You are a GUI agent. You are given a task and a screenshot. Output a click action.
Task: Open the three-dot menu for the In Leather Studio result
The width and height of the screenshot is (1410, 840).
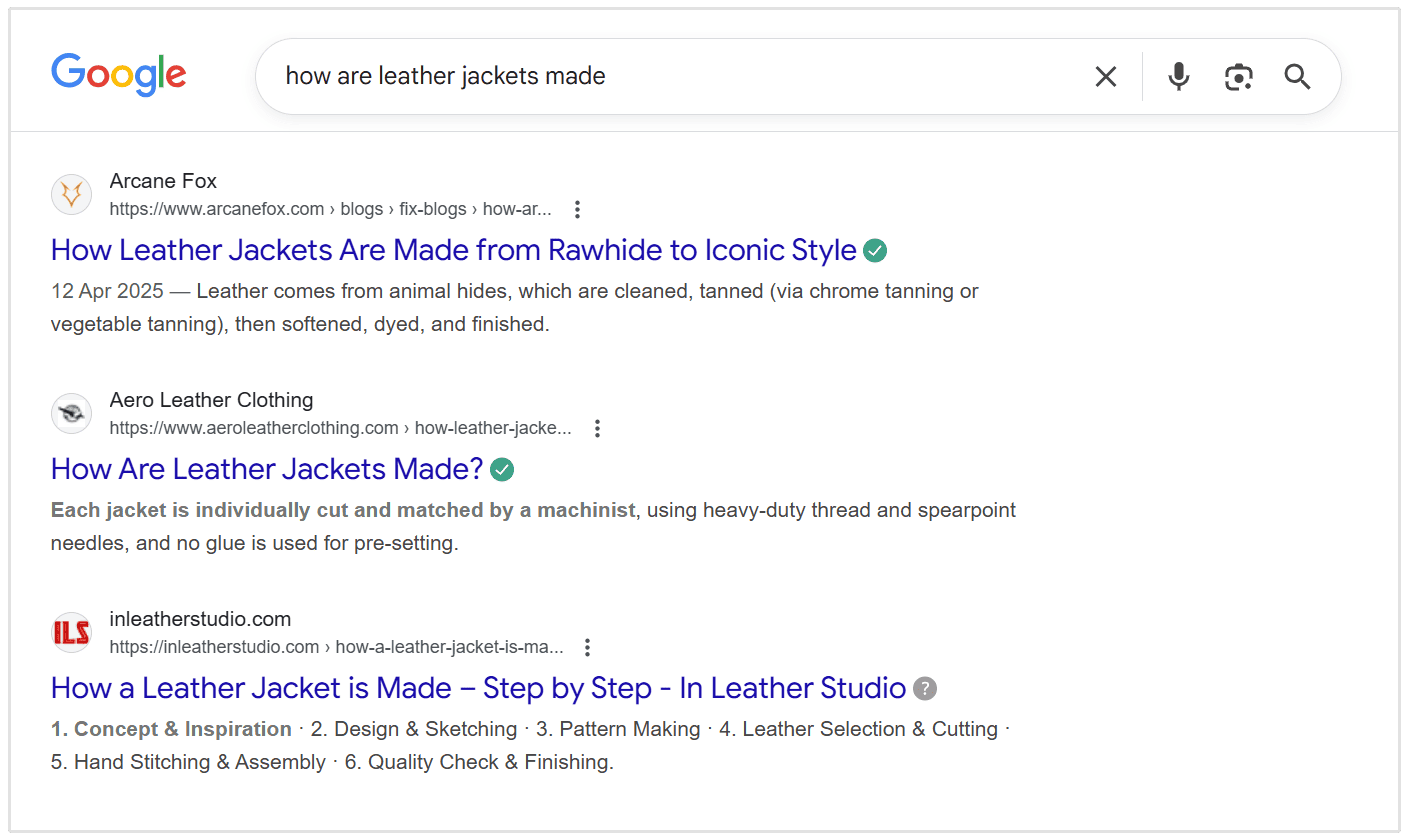(x=587, y=647)
